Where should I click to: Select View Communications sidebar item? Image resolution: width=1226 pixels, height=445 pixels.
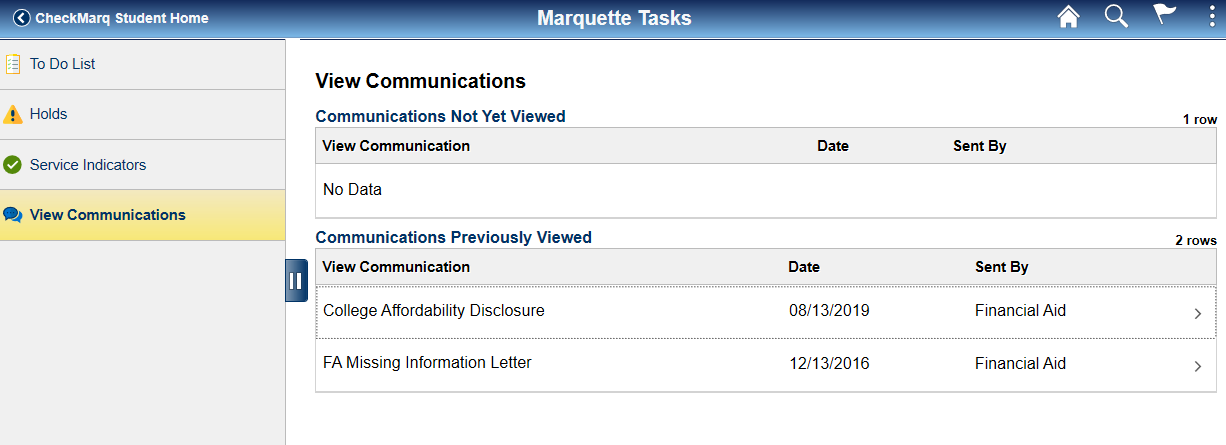[107, 215]
